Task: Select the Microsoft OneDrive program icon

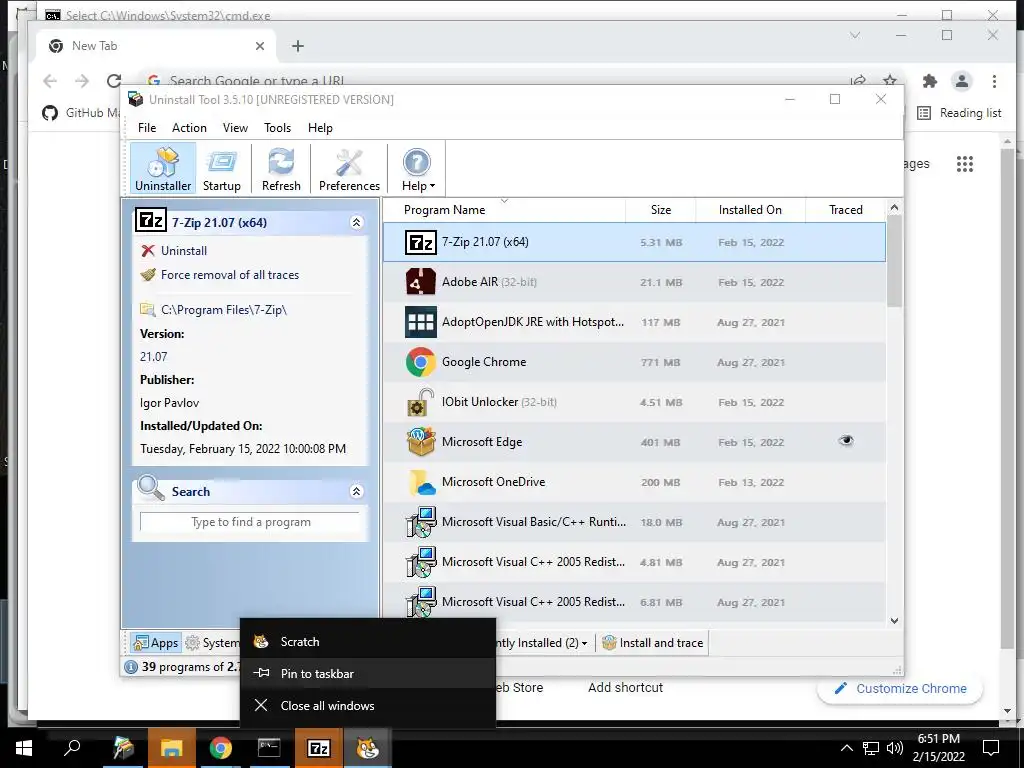Action: pyautogui.click(x=421, y=482)
